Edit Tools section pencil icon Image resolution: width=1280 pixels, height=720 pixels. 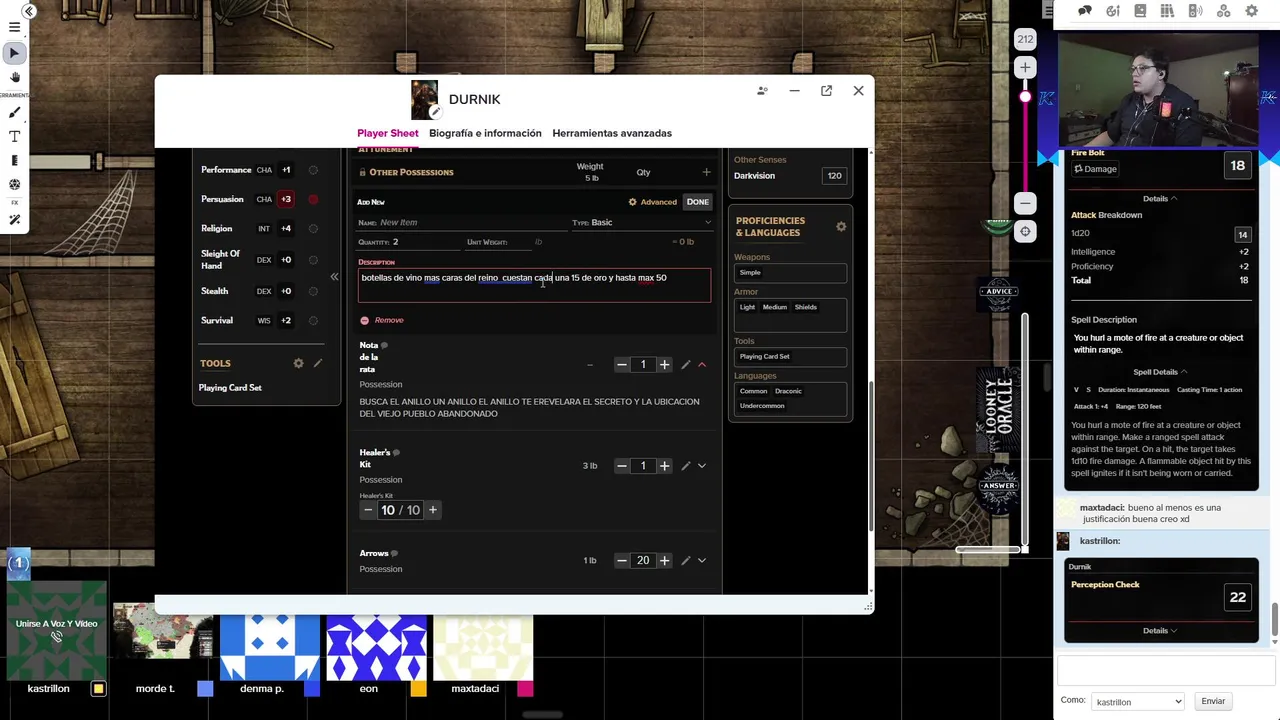[318, 363]
